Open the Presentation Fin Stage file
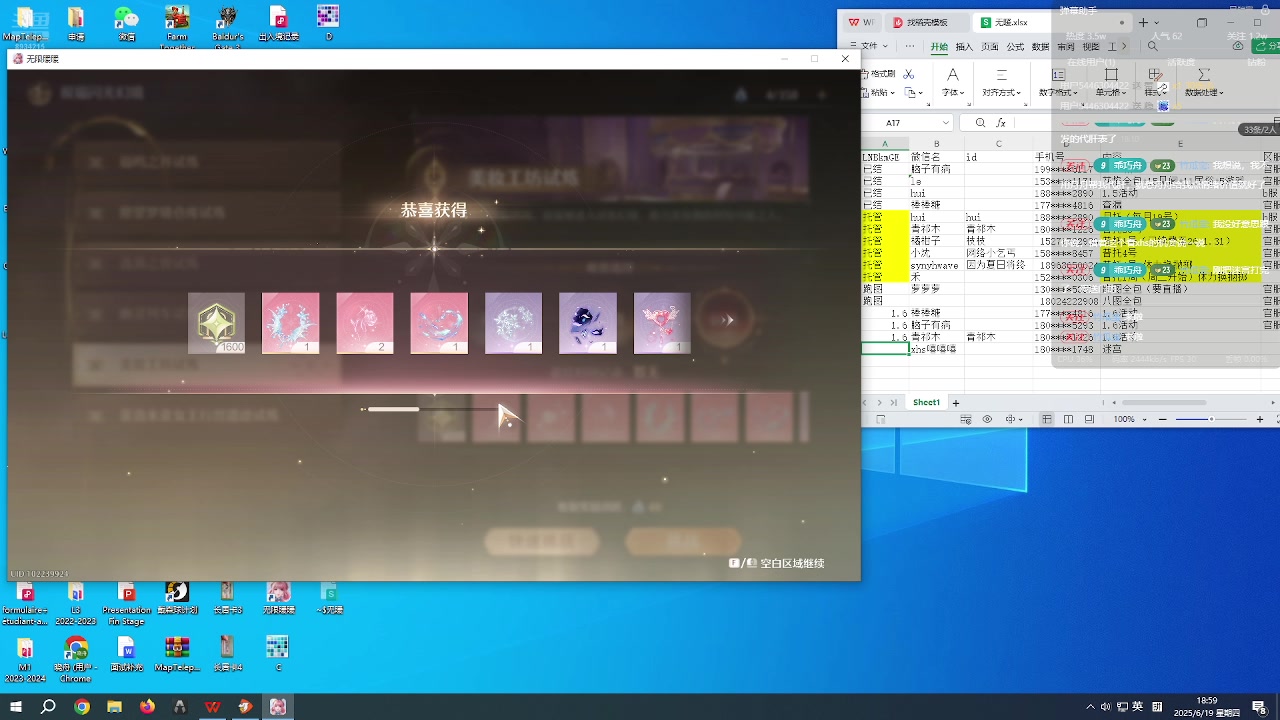The image size is (1280, 720). click(x=126, y=604)
